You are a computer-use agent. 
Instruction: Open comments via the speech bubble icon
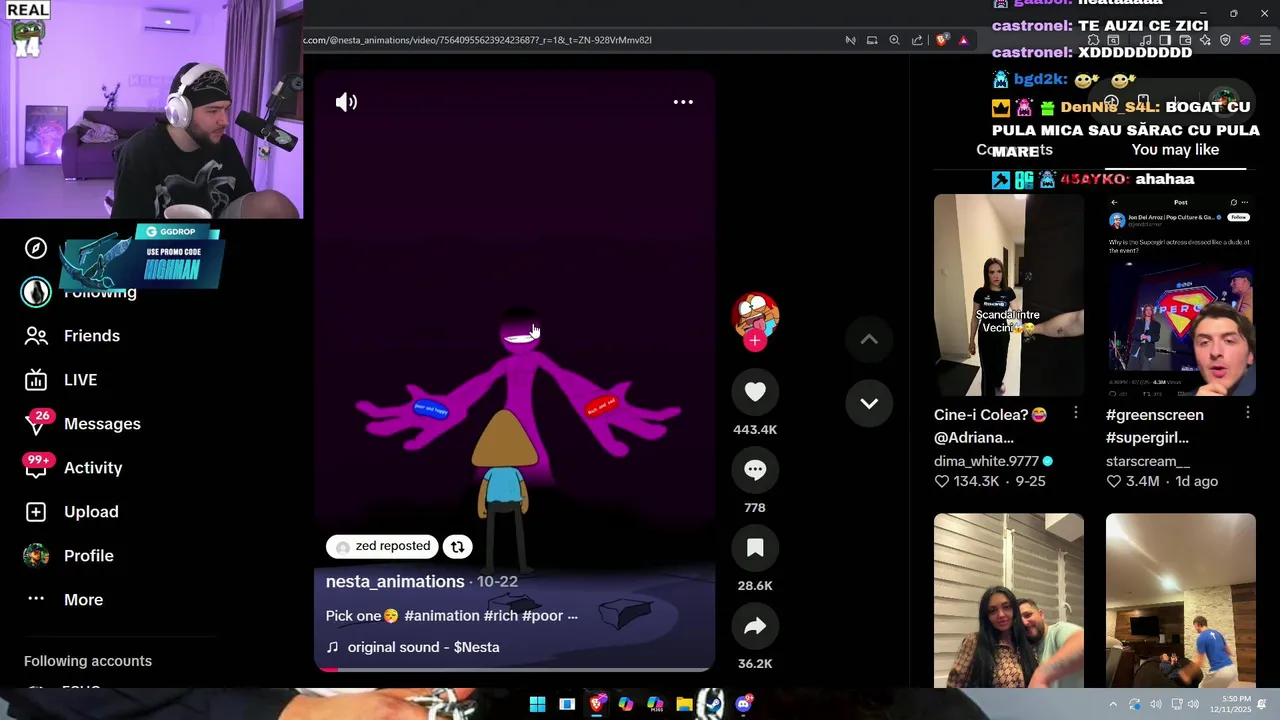point(755,470)
